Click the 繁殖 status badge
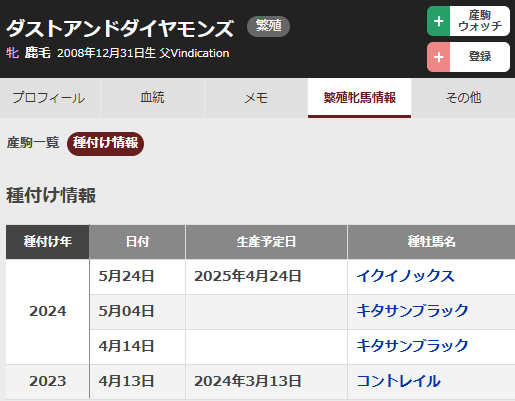Image resolution: width=515 pixels, height=401 pixels. [268, 26]
